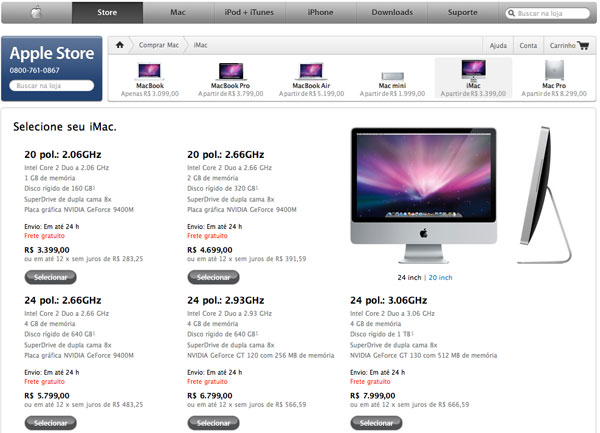Focus the Apple Store sidebar search field

(x=52, y=86)
